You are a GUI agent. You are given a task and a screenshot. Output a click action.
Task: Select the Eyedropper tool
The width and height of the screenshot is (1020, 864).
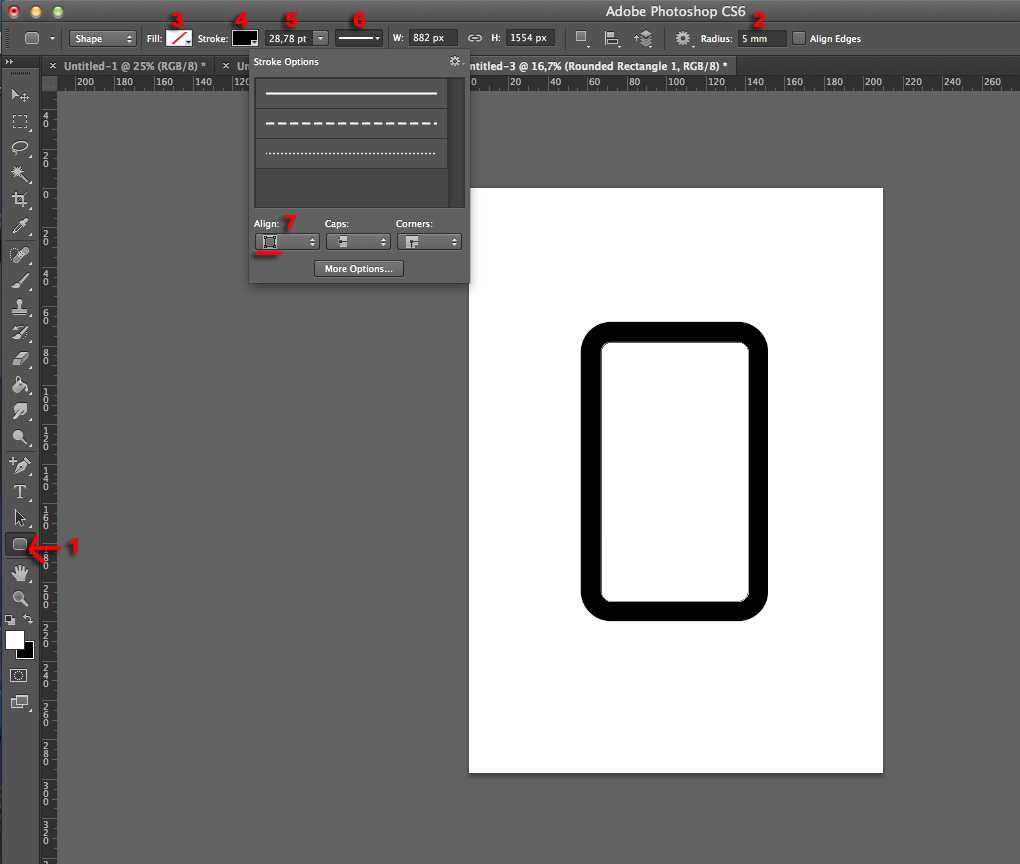pyautogui.click(x=20, y=226)
